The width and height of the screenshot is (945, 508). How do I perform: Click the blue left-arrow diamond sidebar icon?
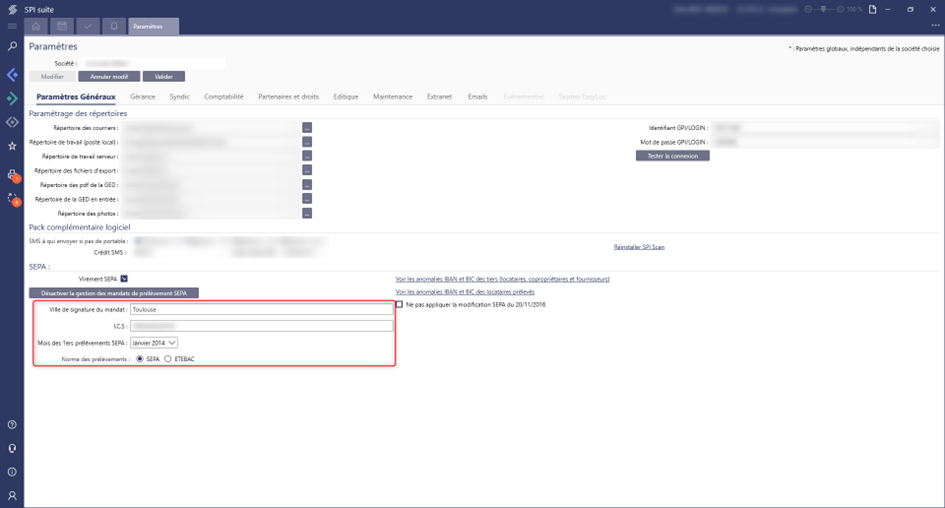click(x=12, y=75)
